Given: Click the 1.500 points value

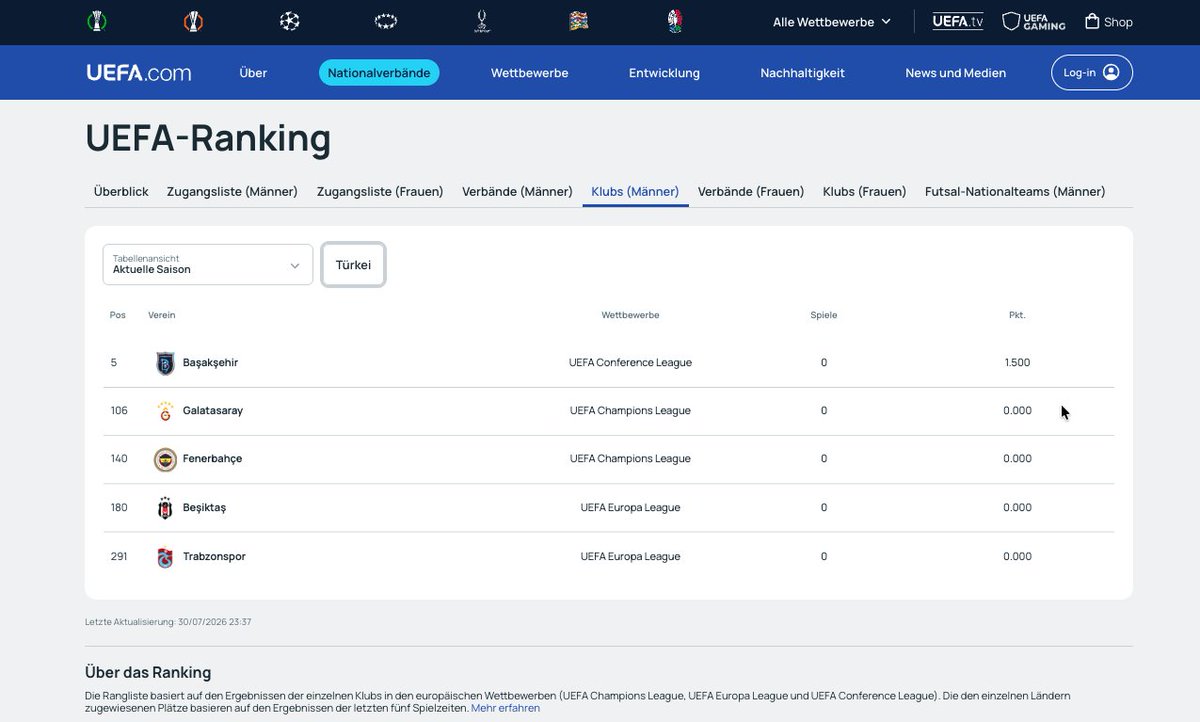Looking at the screenshot, I should [1017, 363].
